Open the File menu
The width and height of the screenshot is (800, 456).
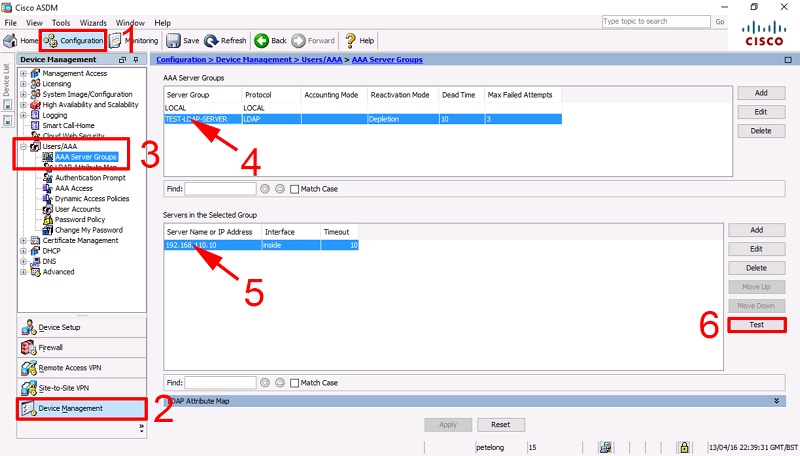[10, 23]
